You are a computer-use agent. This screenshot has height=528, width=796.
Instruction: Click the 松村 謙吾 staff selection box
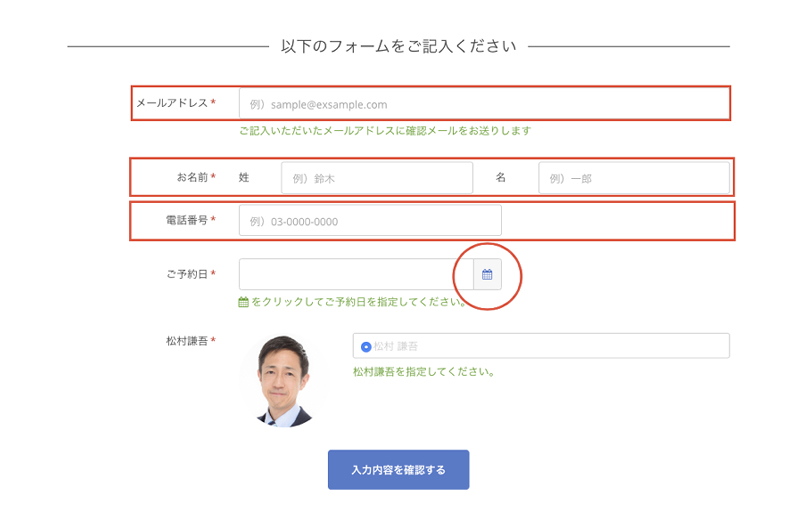[x=541, y=346]
